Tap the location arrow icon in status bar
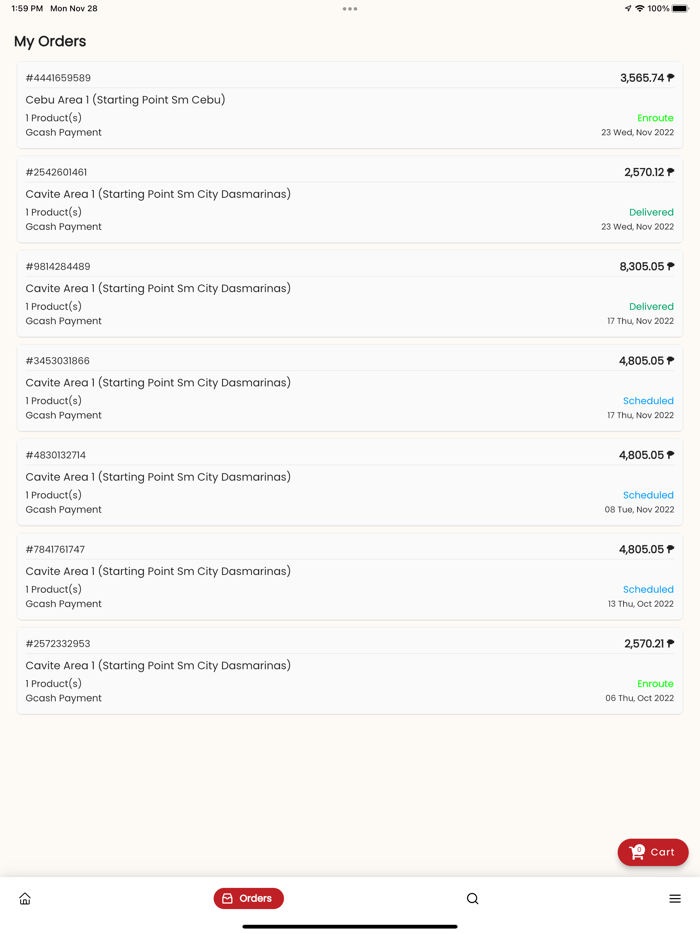This screenshot has height=934, width=700. pos(626,8)
